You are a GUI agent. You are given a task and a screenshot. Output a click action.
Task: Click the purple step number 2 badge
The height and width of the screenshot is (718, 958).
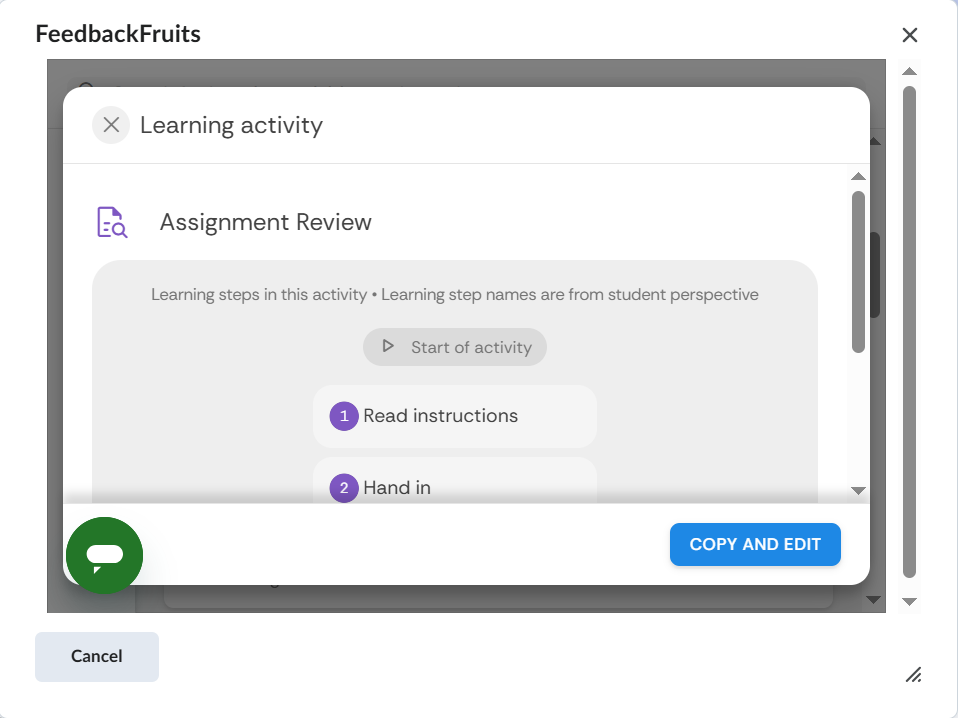tap(344, 488)
